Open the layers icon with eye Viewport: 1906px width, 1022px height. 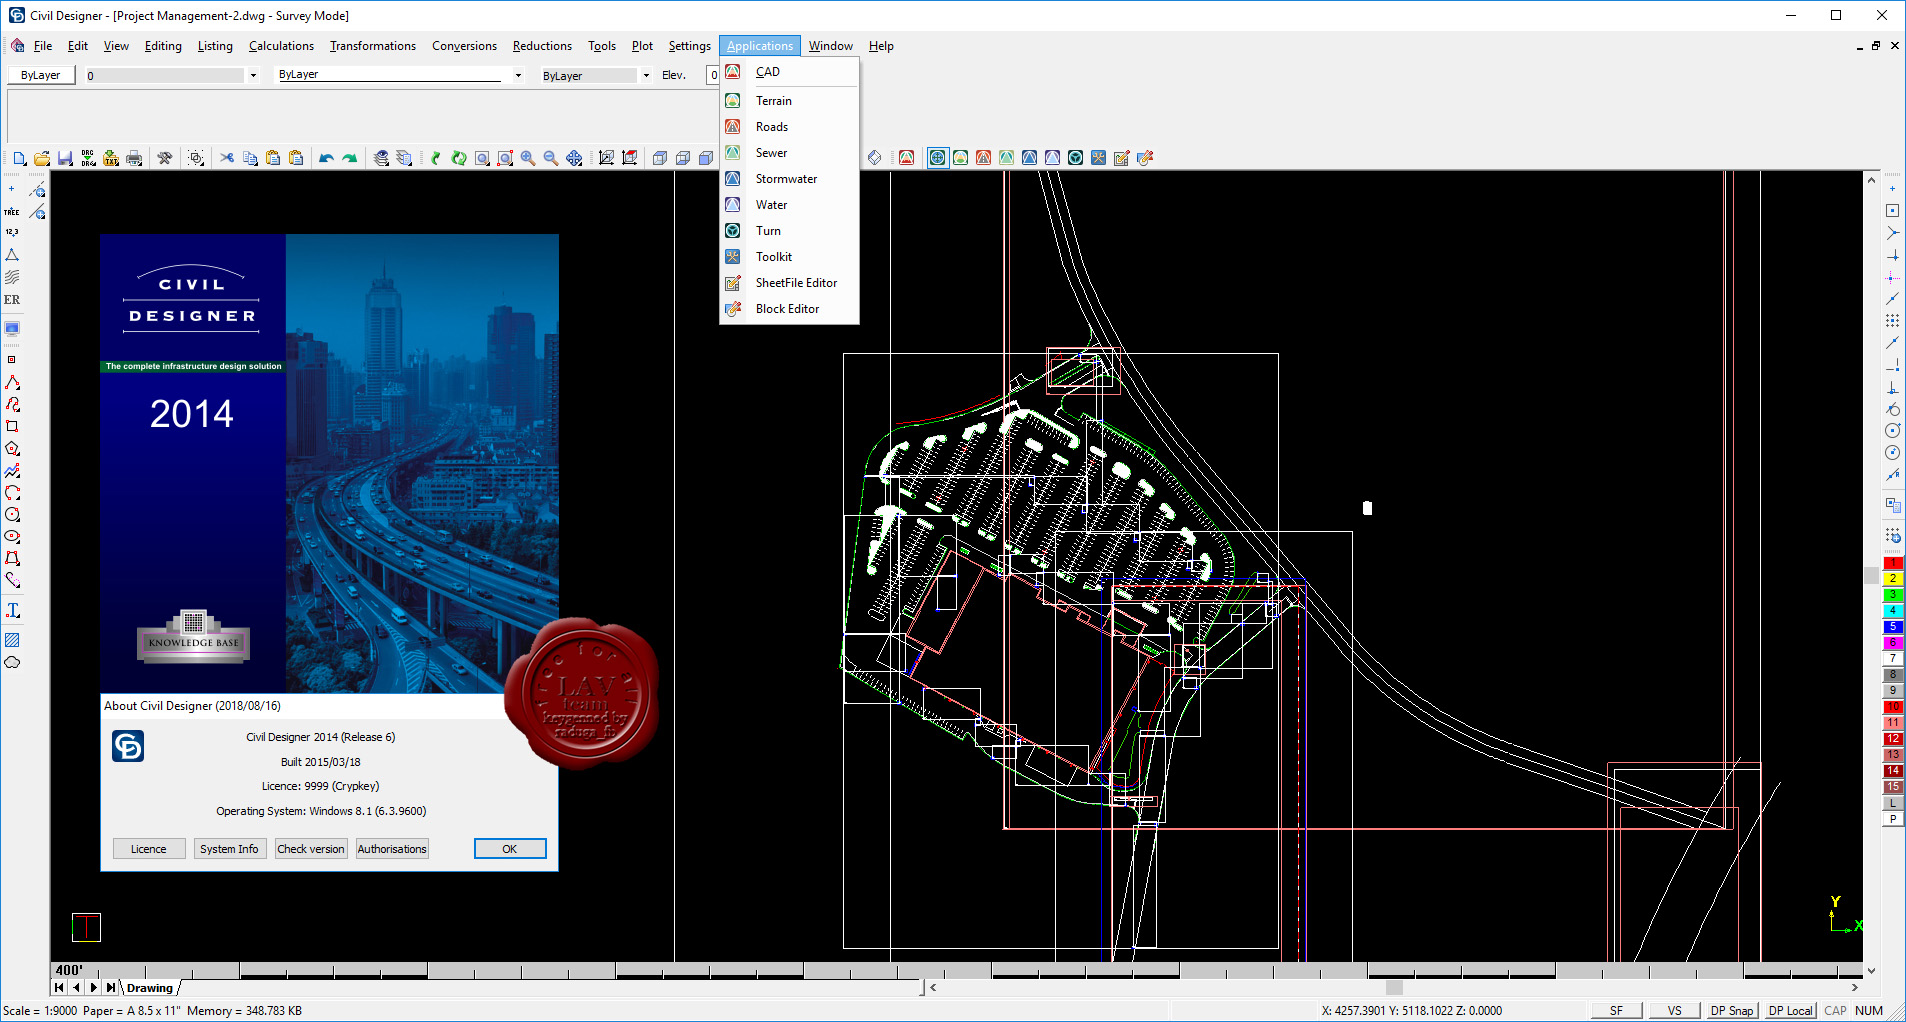click(381, 158)
